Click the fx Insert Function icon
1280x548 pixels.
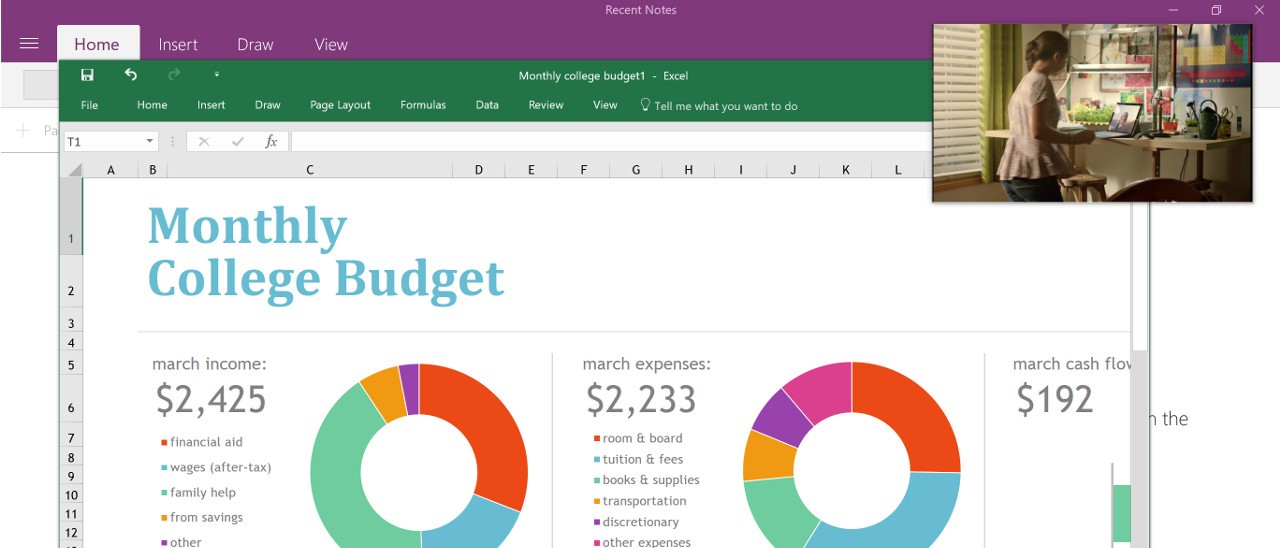271,142
